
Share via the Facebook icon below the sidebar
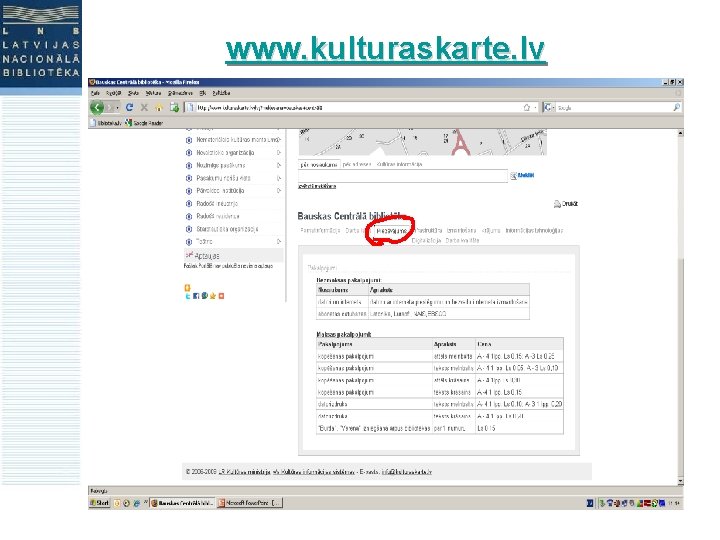(x=196, y=296)
